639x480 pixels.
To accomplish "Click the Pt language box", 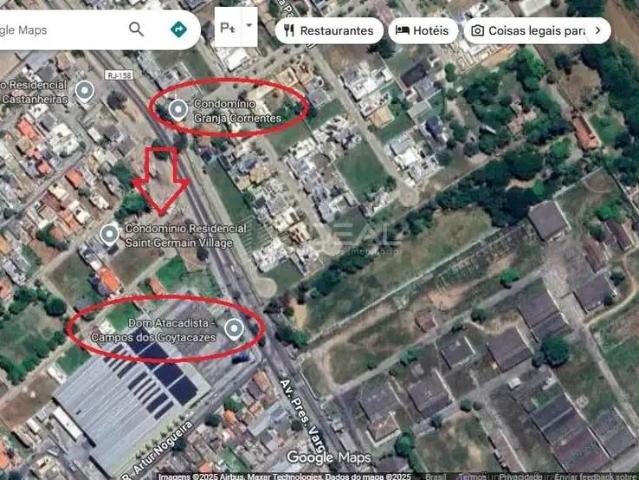I will click(227, 29).
